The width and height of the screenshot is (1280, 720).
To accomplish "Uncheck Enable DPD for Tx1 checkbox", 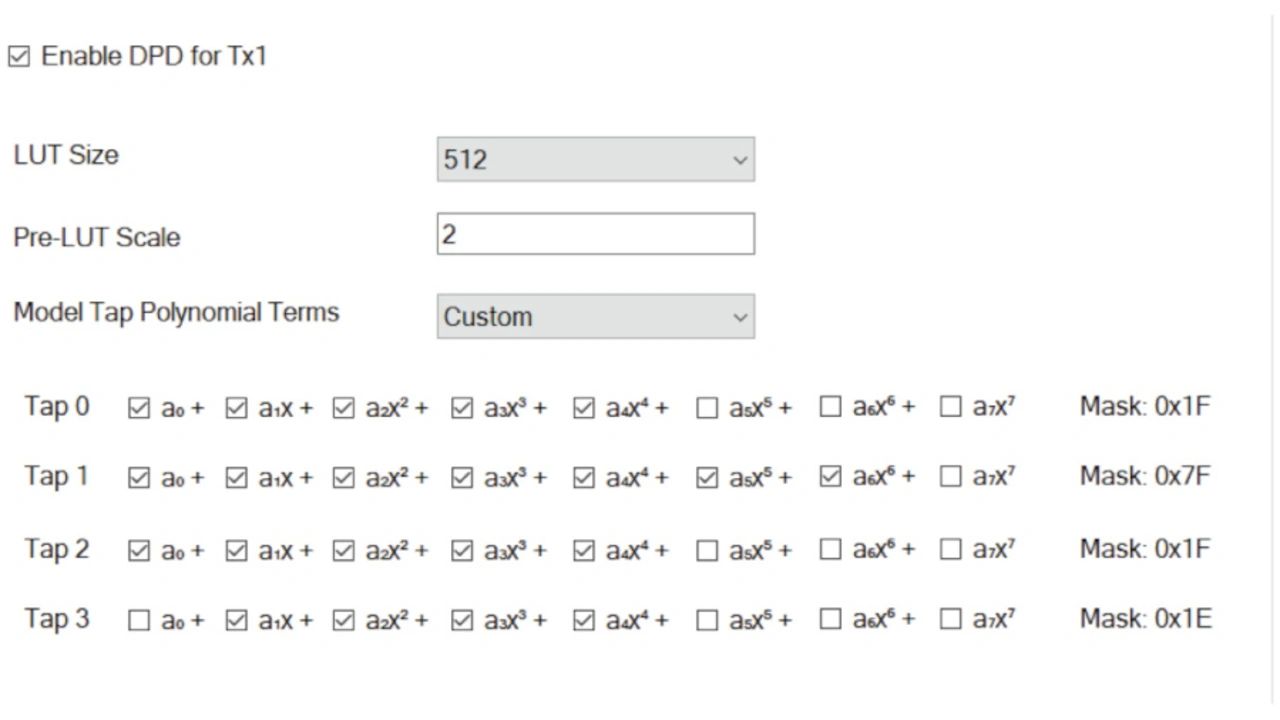I will pyautogui.click(x=19, y=57).
